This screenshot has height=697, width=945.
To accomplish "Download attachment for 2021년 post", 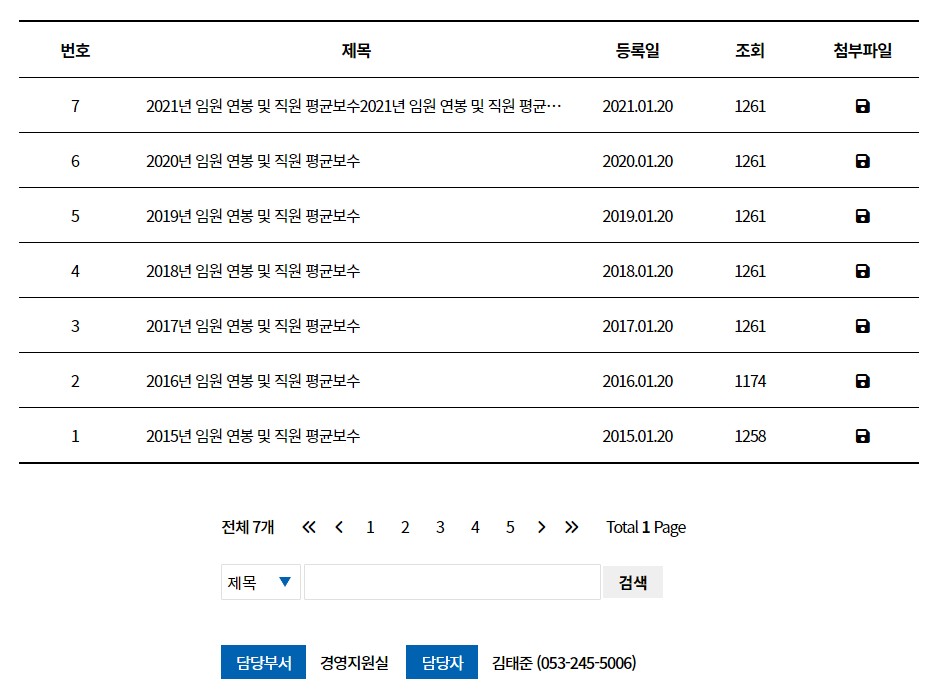I will (x=862, y=106).
